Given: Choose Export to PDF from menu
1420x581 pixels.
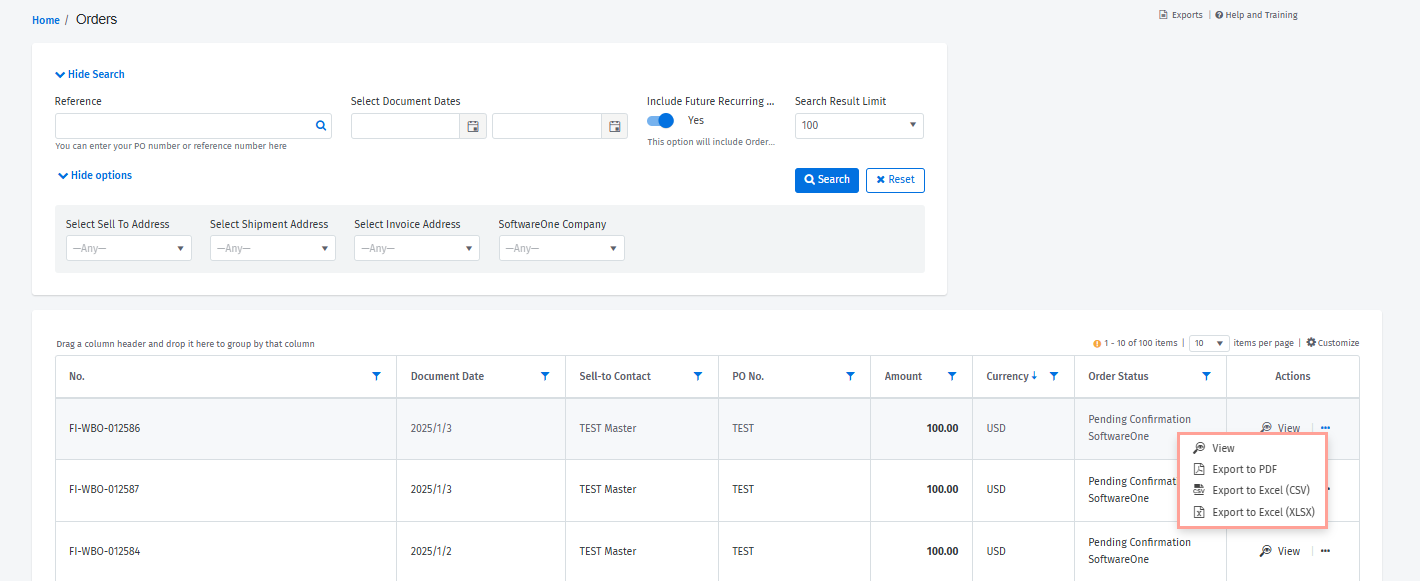Looking at the screenshot, I should coord(1243,469).
